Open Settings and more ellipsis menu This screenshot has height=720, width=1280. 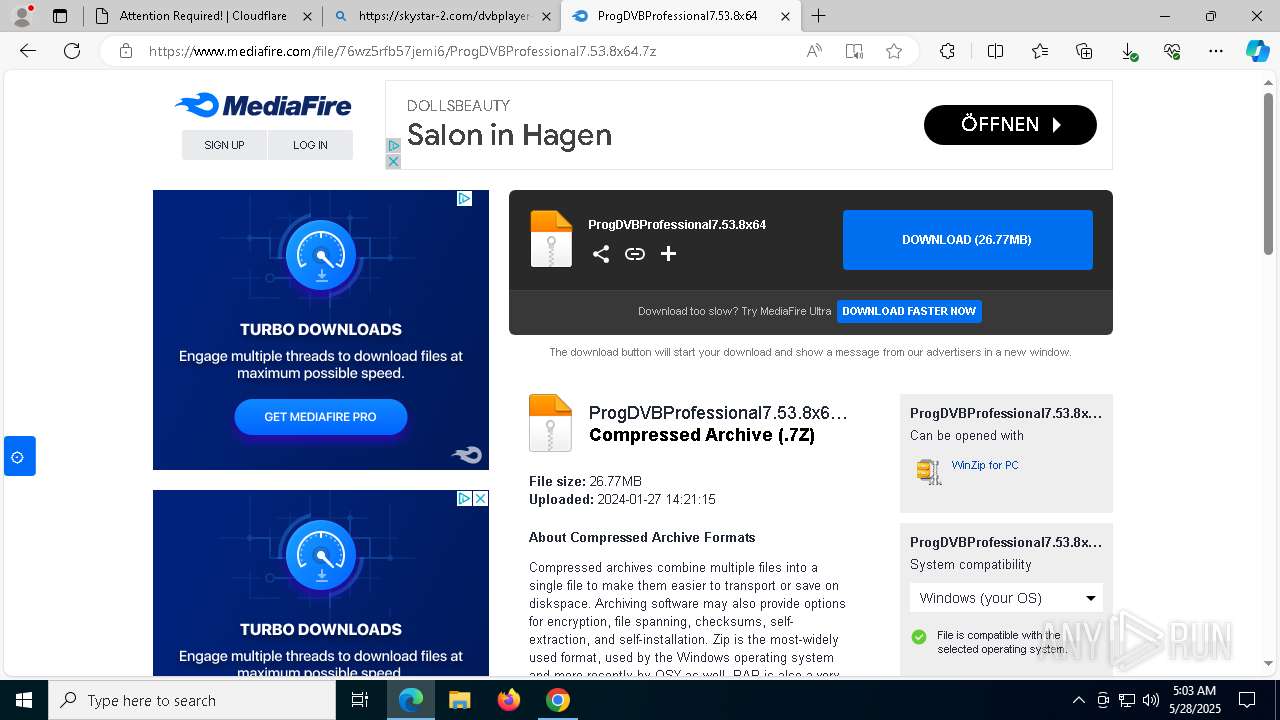point(1216,51)
